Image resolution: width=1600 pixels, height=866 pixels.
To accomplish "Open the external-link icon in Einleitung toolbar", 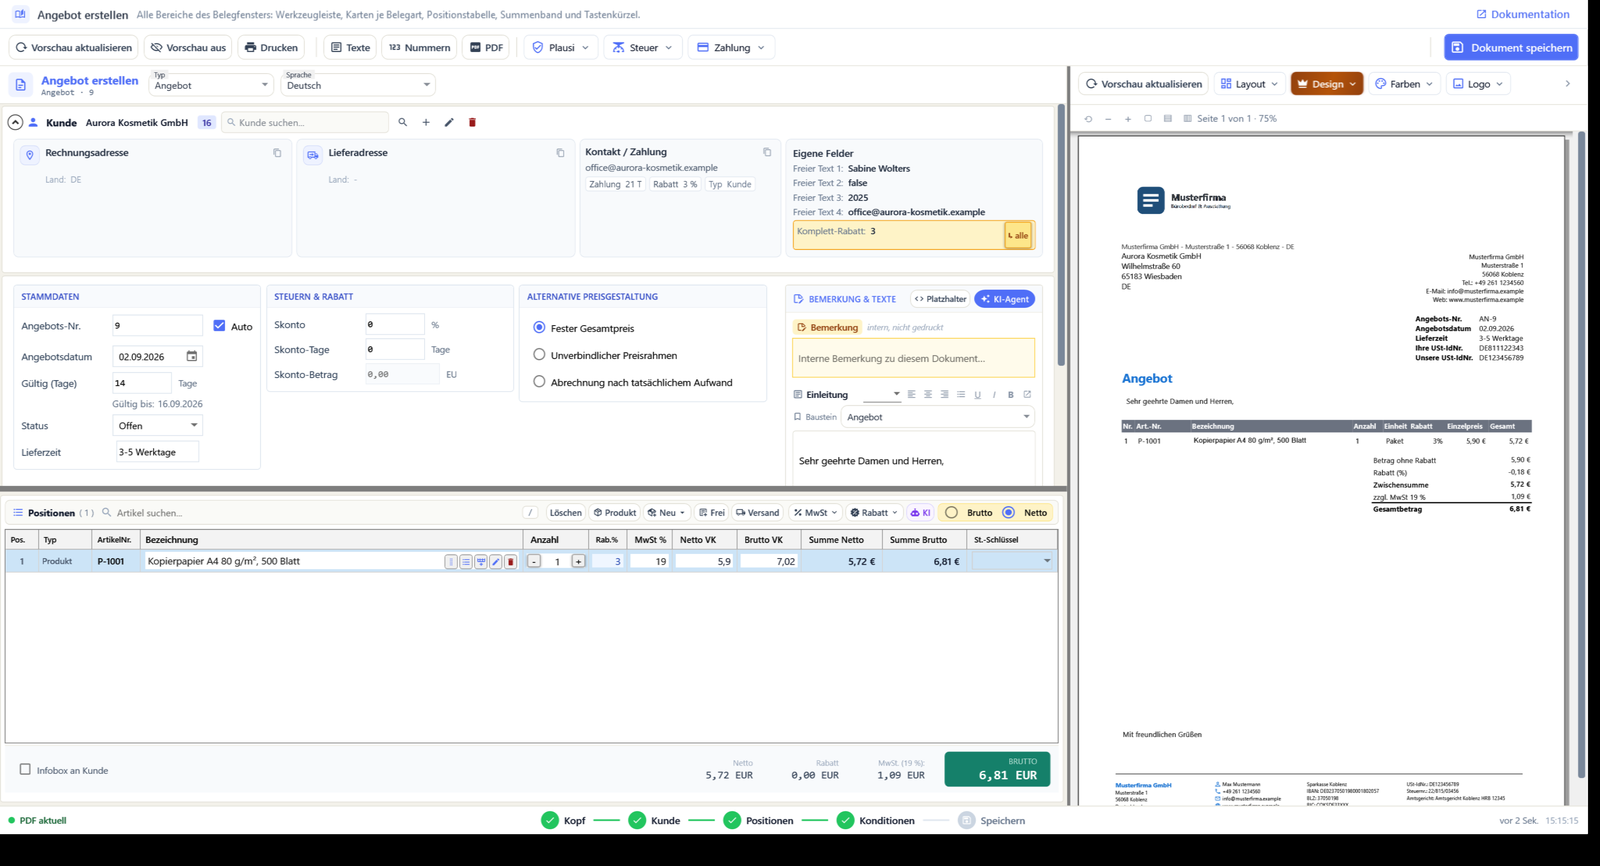I will coord(1027,394).
